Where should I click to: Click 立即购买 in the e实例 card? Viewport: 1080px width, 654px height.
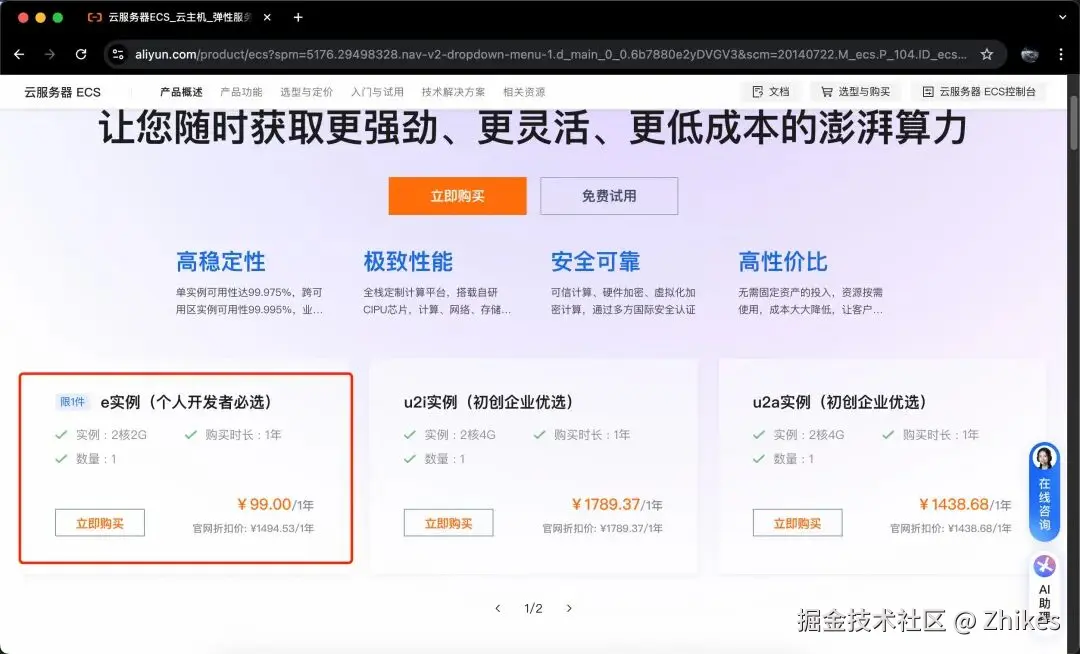pos(100,523)
